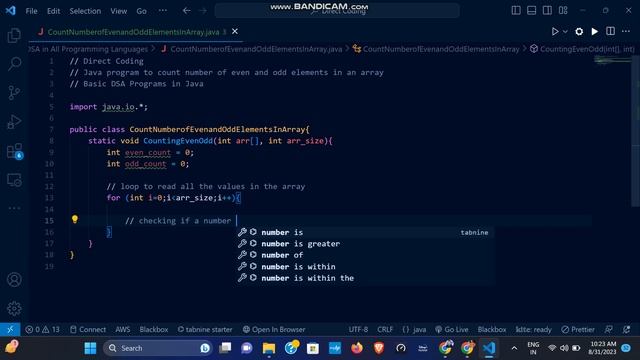The width and height of the screenshot is (640, 360).
Task: Click the lightbulb code action on line 15
Action: (x=75, y=220)
